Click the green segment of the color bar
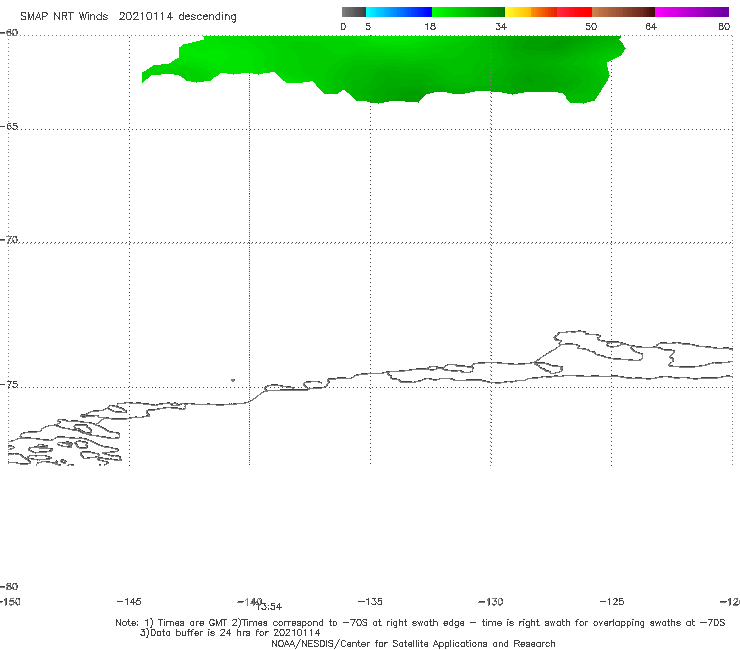Viewport: 740px width, 650px height. pyautogui.click(x=468, y=12)
